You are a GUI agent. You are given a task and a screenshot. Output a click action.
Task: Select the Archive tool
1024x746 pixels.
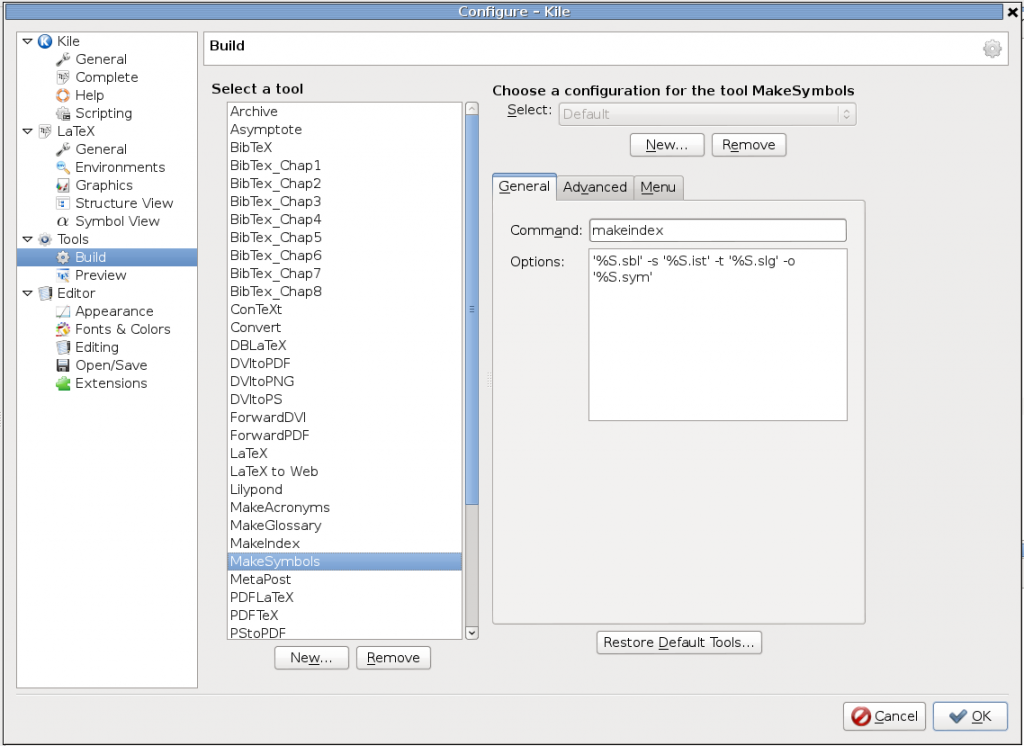344,112
